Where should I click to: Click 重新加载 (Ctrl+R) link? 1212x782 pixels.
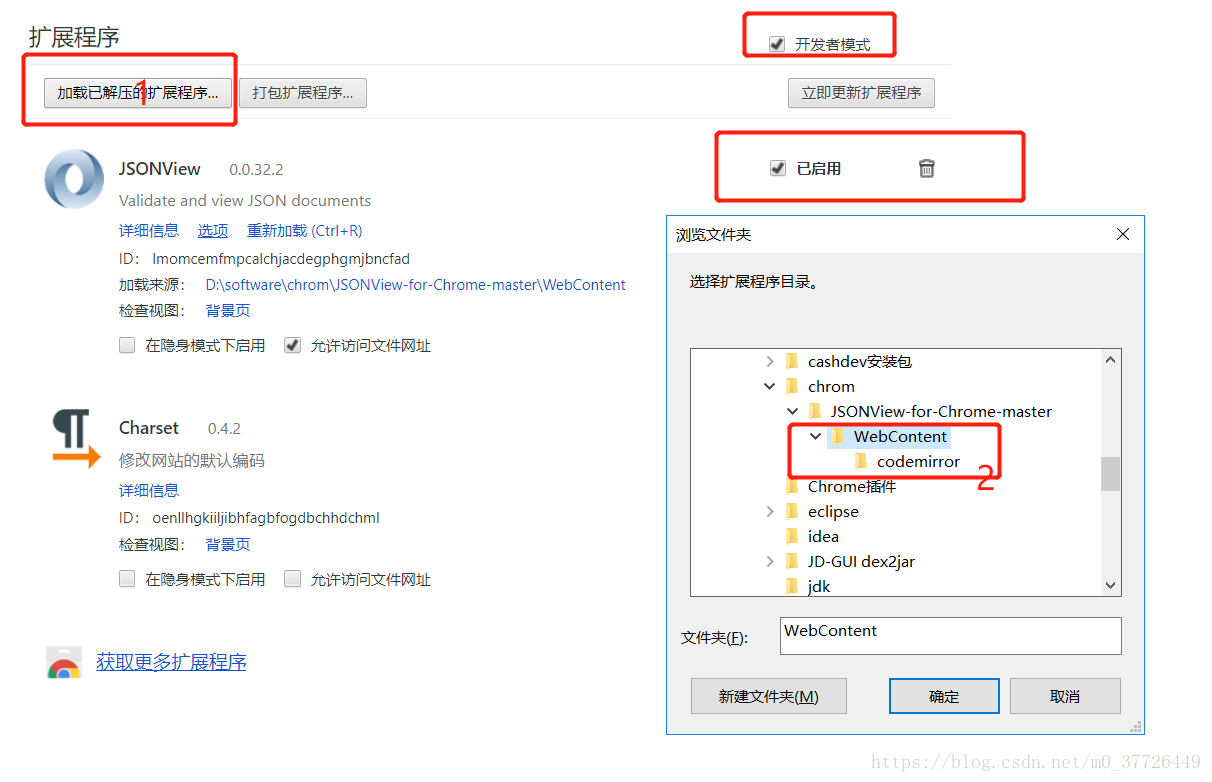305,230
